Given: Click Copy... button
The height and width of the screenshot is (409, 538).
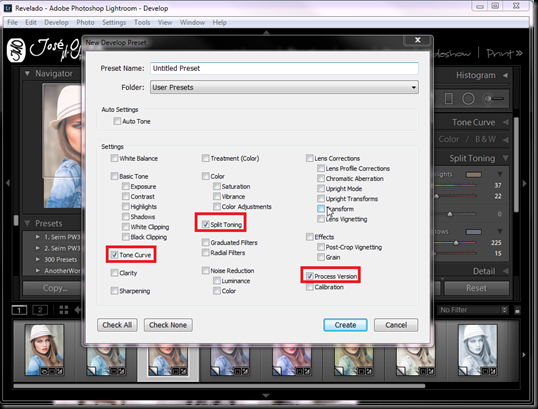Looking at the screenshot, I should click(x=51, y=288).
